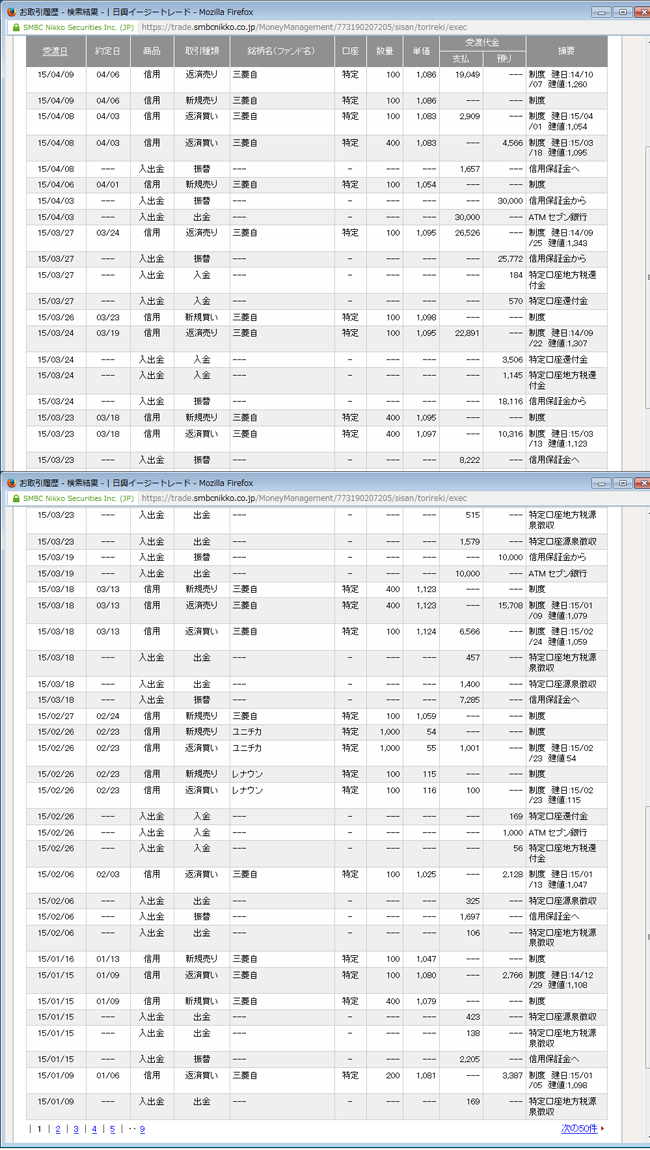Click the deposit amount 18,116
This screenshot has height=1150, width=650.
510,402
